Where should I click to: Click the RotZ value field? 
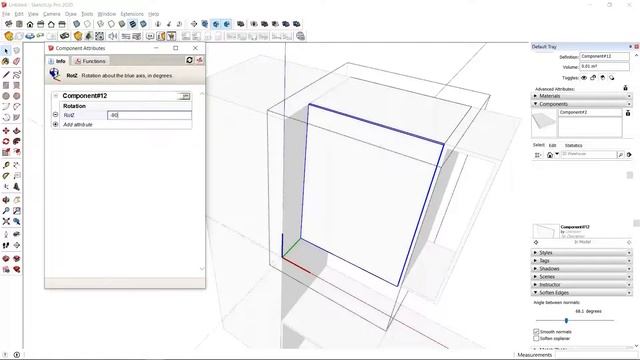(x=149, y=115)
